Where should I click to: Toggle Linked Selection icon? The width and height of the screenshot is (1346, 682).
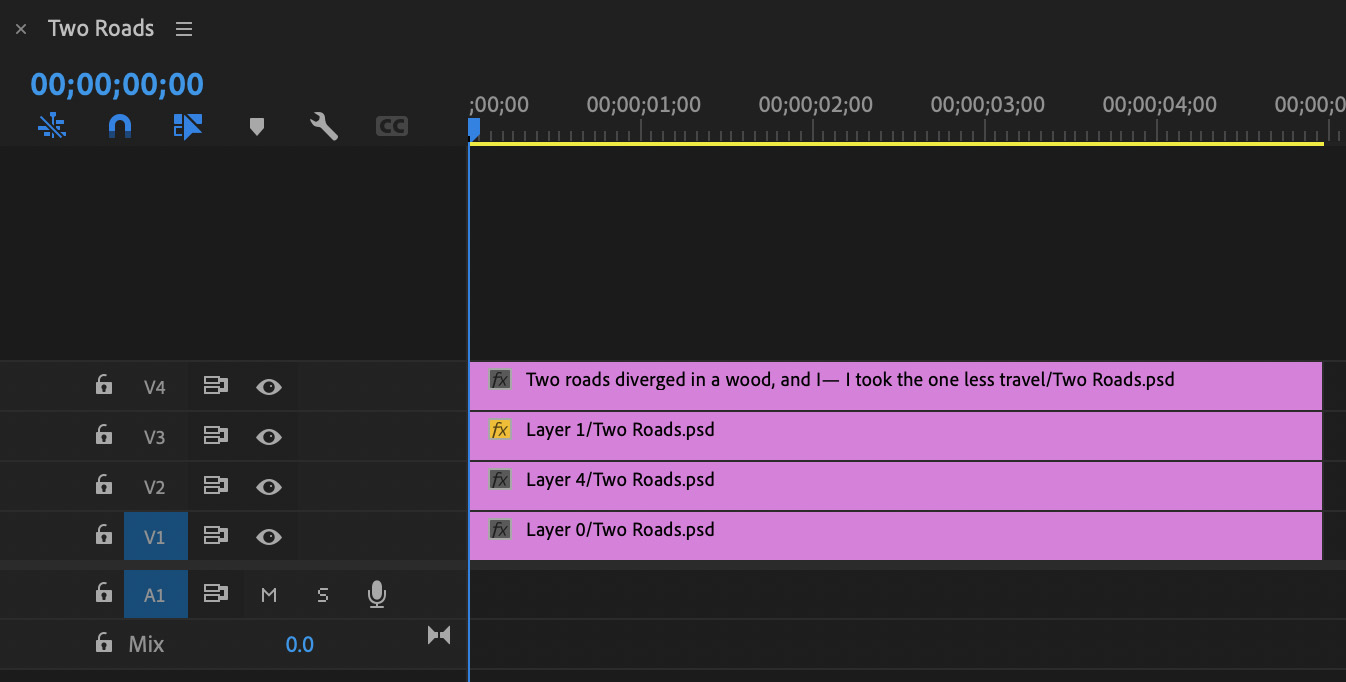click(x=188, y=126)
